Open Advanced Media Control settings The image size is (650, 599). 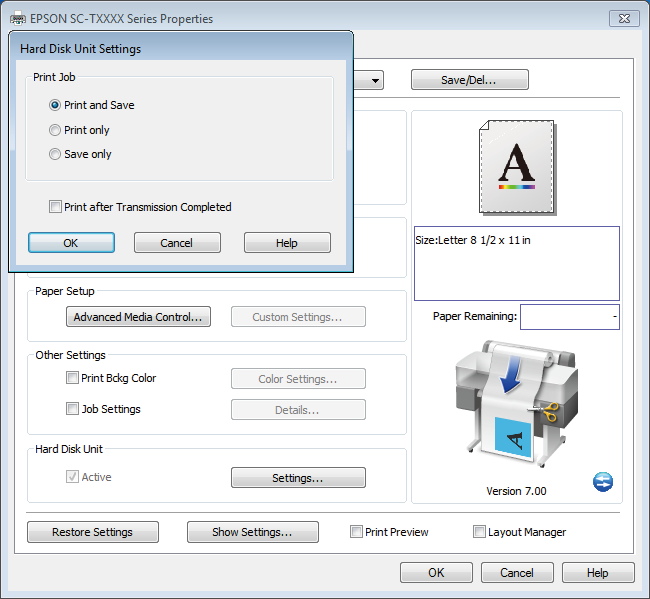138,317
